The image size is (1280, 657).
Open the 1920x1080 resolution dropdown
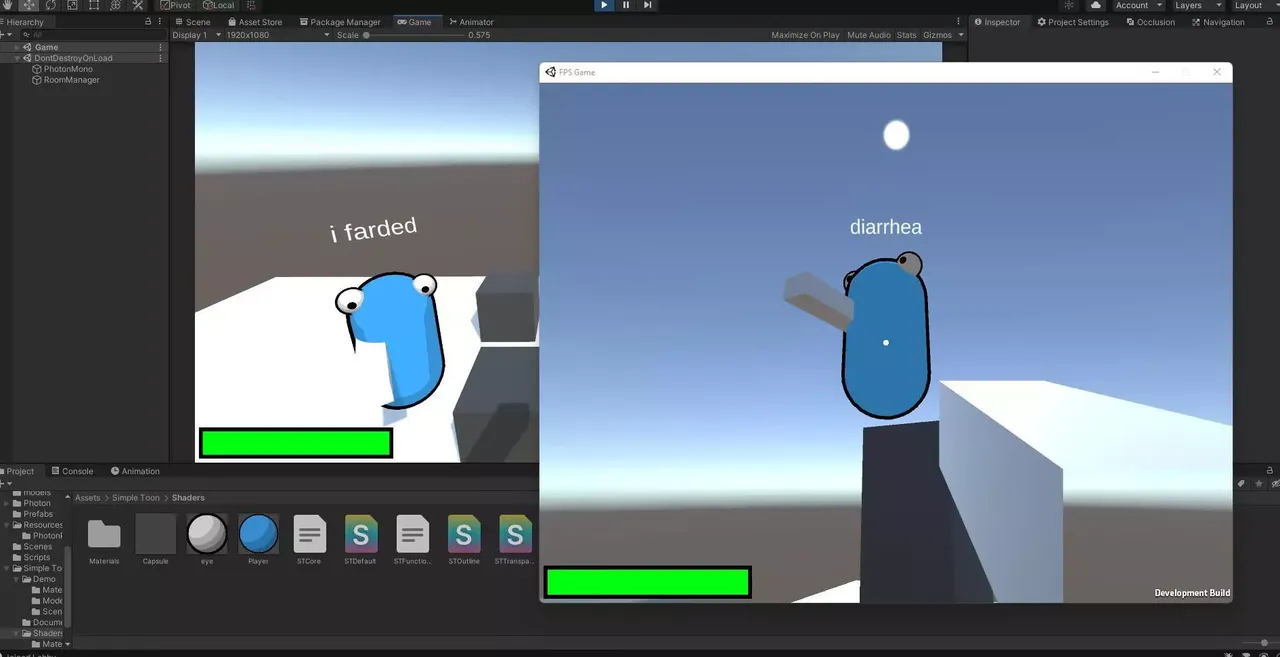coord(278,35)
